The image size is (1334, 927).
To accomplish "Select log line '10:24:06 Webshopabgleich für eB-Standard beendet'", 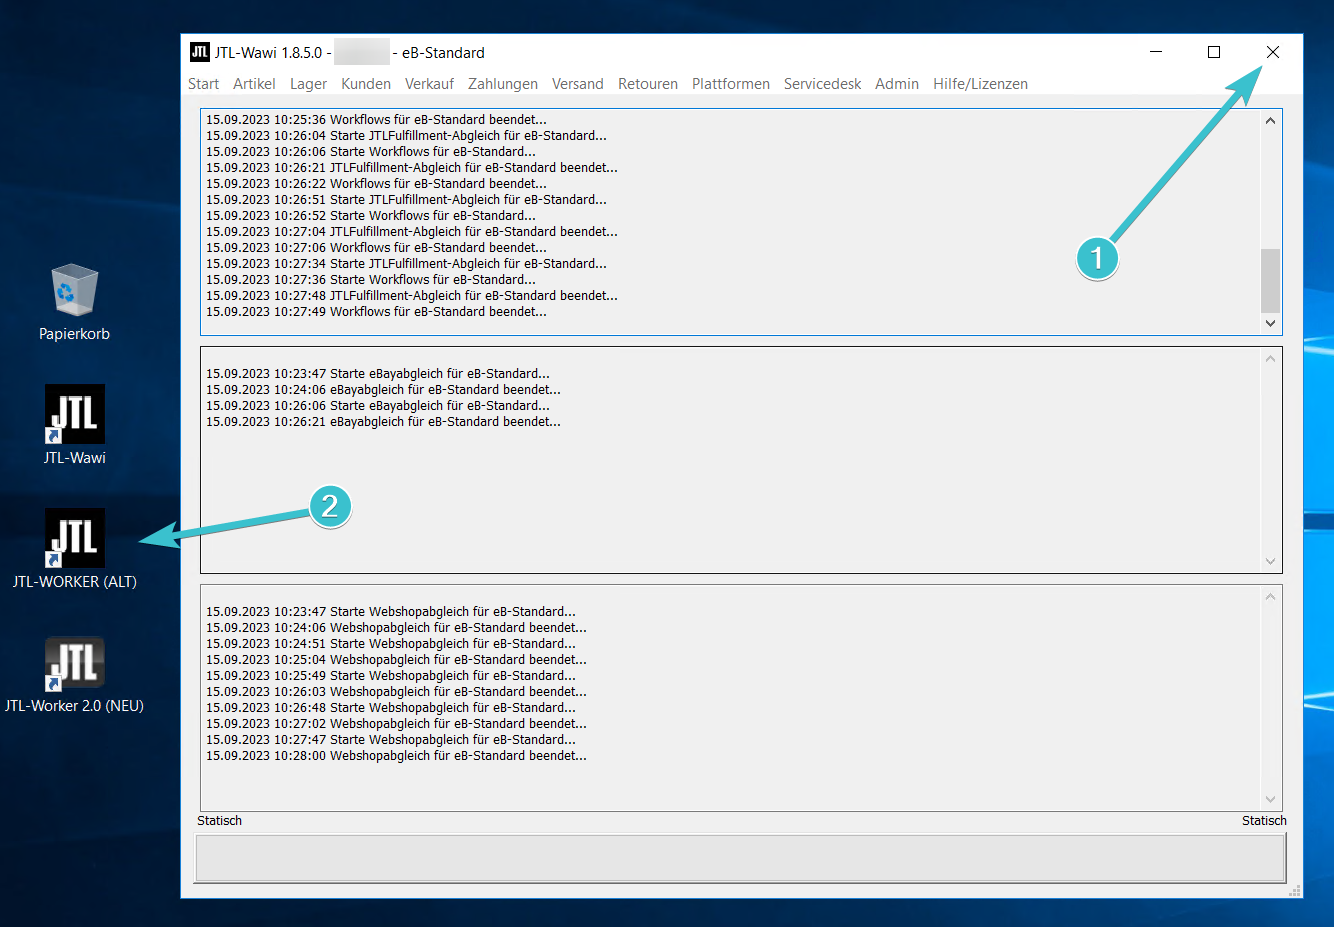I will (x=396, y=628).
